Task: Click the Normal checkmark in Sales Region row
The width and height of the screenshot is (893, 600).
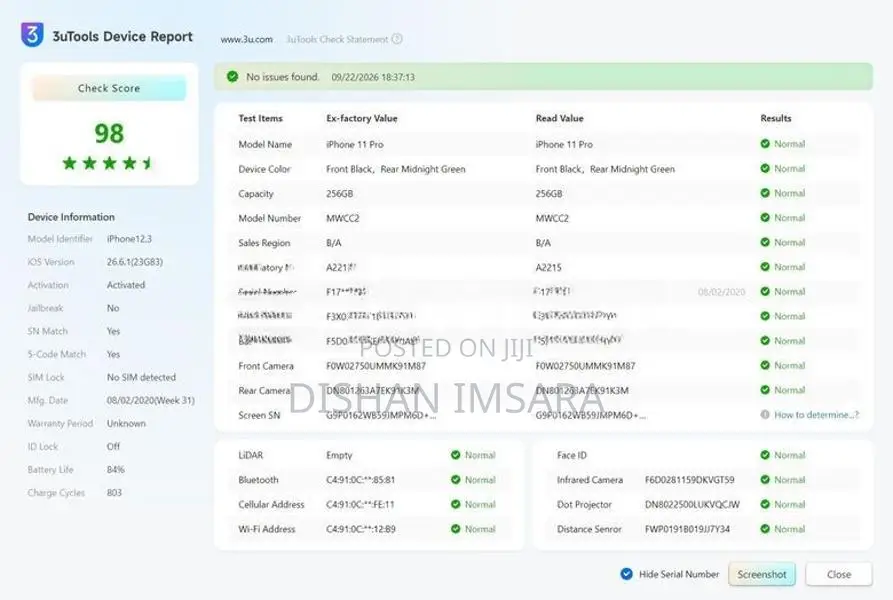Action: [765, 242]
